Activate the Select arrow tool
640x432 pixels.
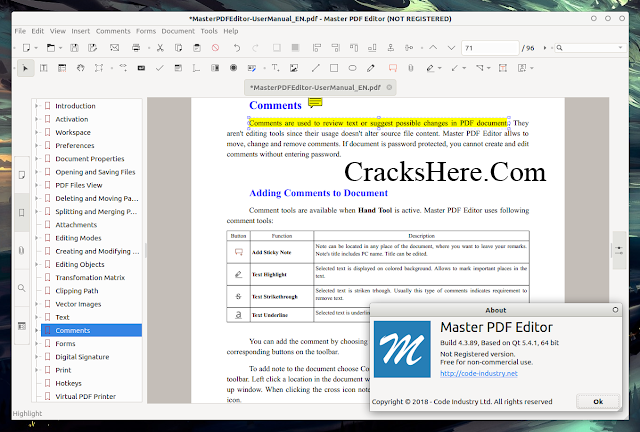click(x=25, y=68)
